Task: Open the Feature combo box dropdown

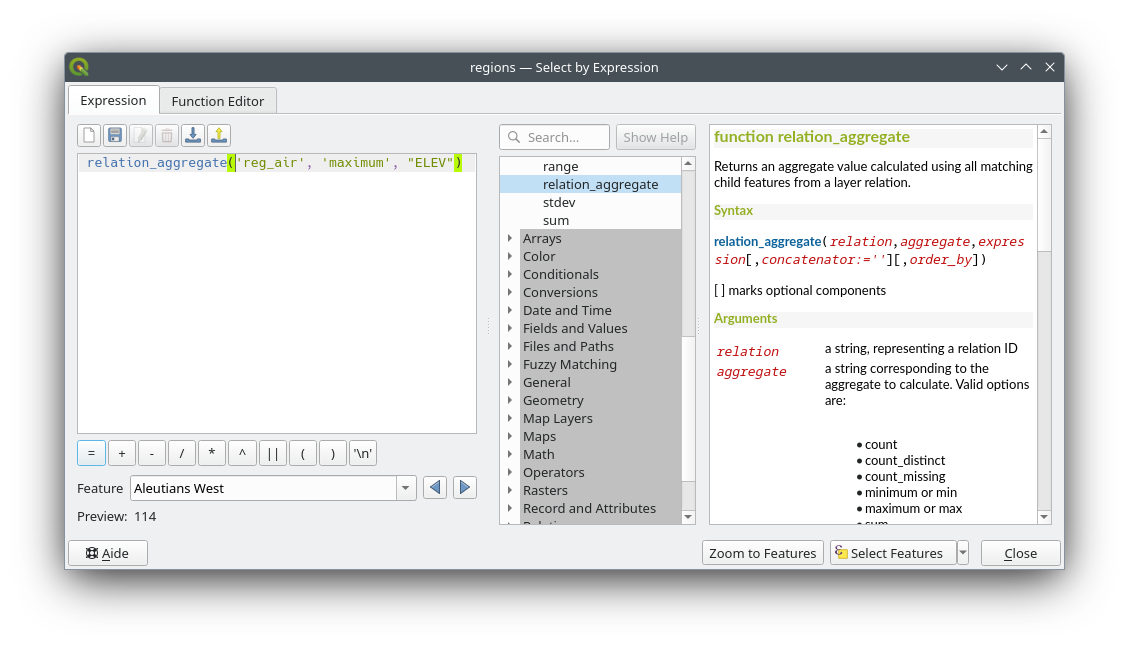Action: (406, 488)
